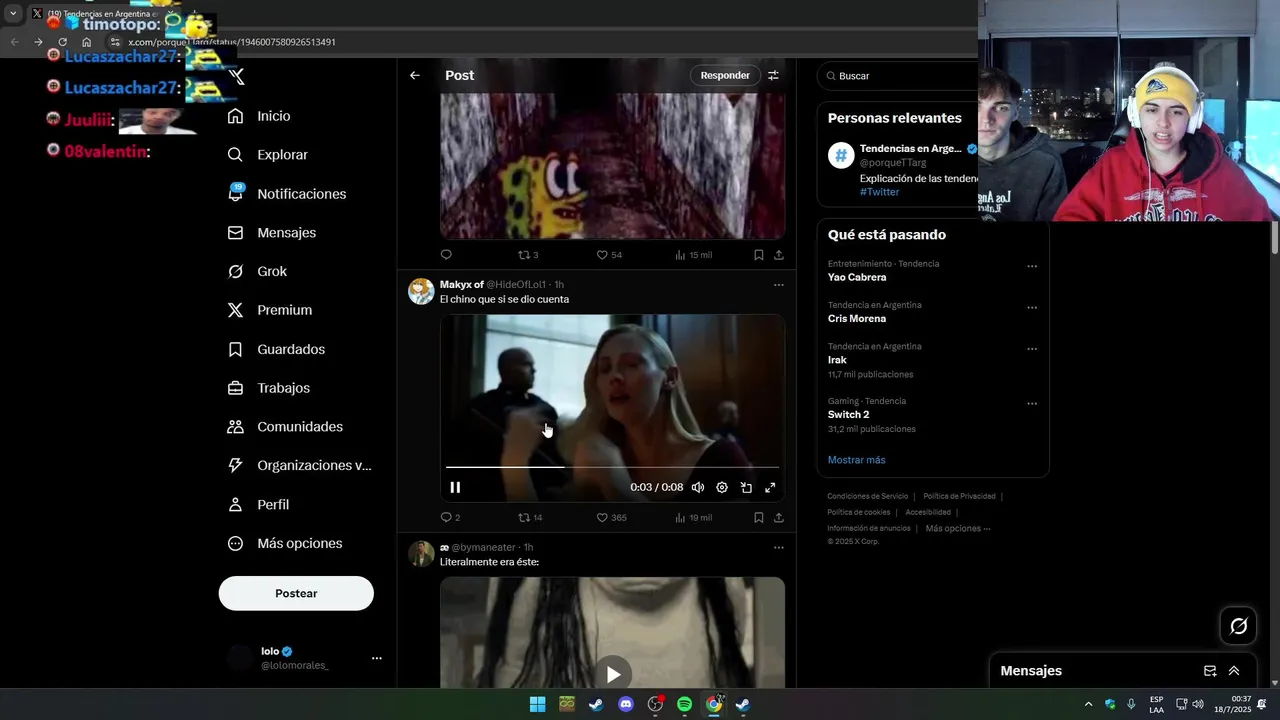Open more options on bymaneater post
Screen dimensions: 1280x720
click(x=779, y=548)
